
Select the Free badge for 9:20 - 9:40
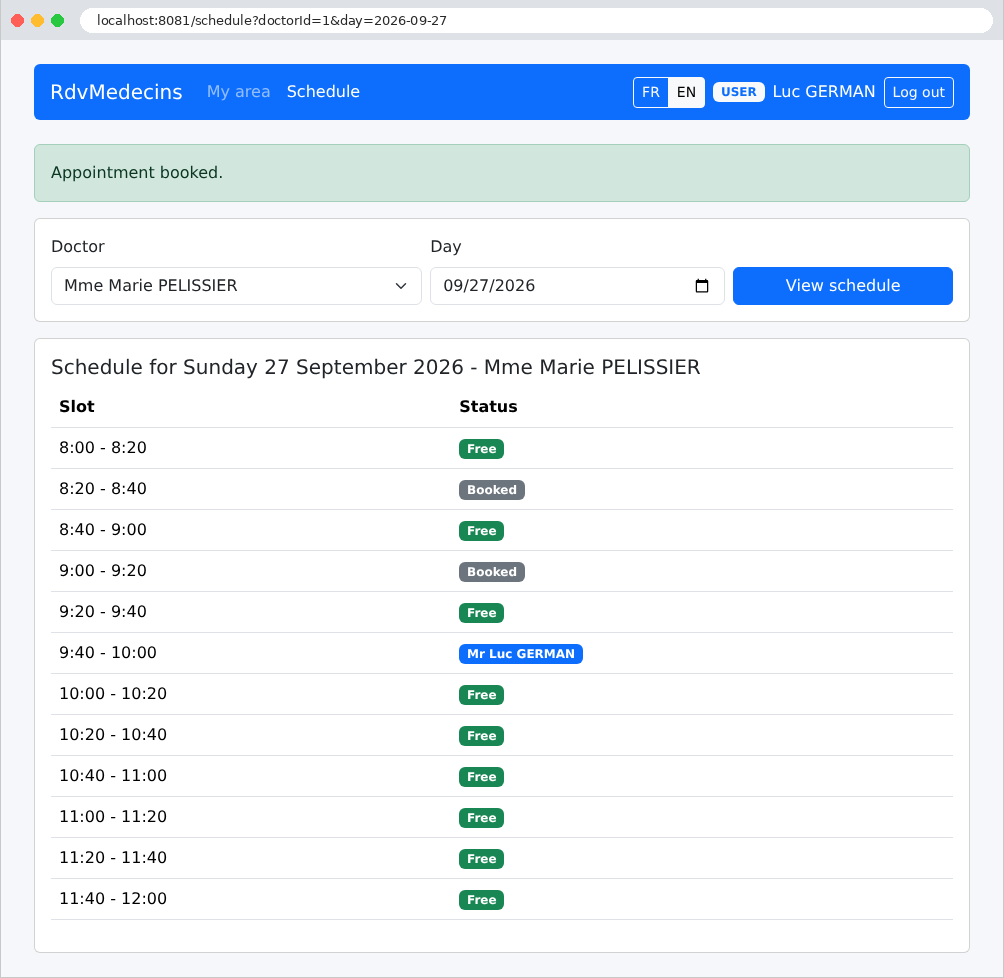(x=482, y=613)
